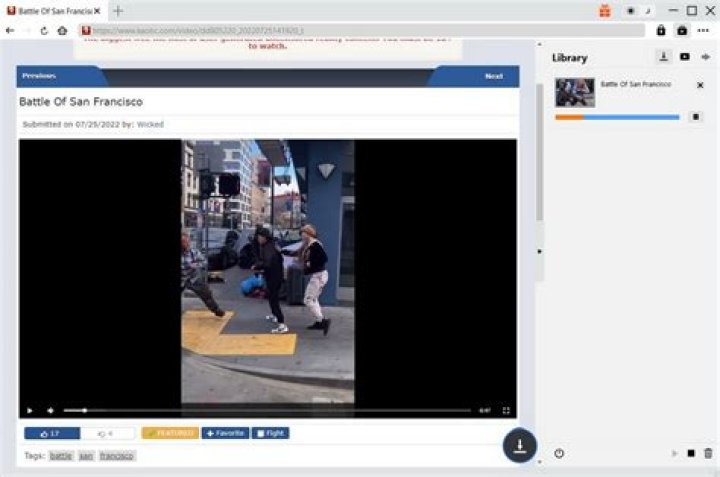Open a new browser tab
Screen dimensions: 720x477
pyautogui.click(x=118, y=10)
